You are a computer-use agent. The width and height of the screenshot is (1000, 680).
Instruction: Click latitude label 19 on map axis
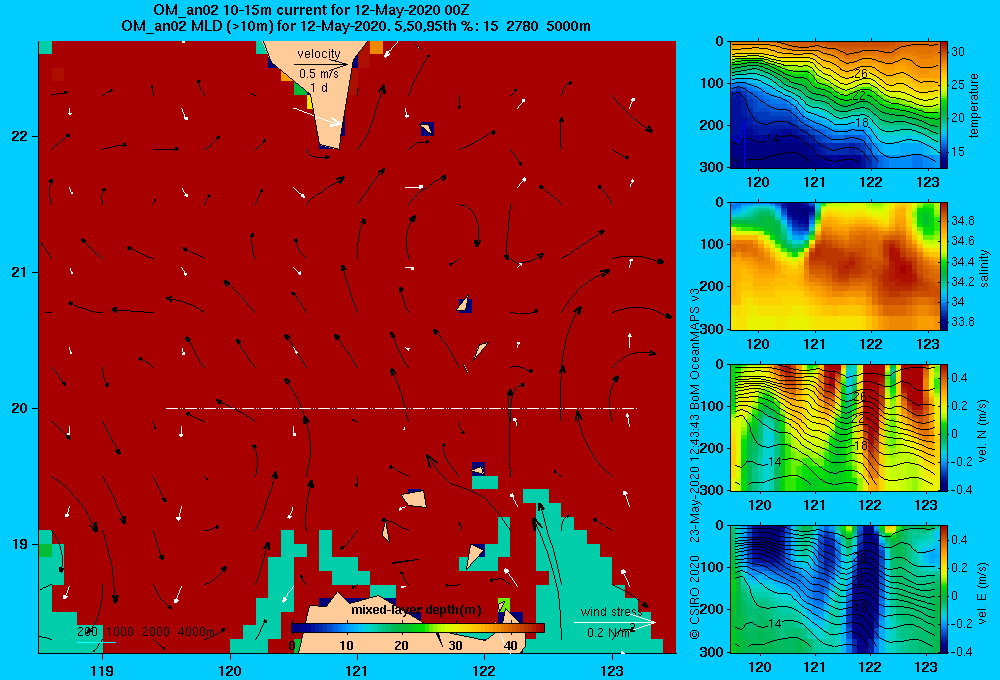point(20,544)
